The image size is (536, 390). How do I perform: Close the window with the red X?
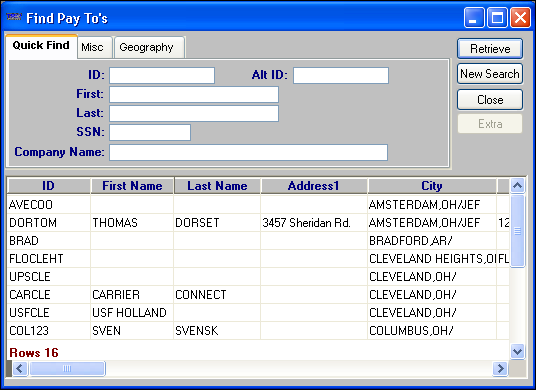[x=520, y=17]
